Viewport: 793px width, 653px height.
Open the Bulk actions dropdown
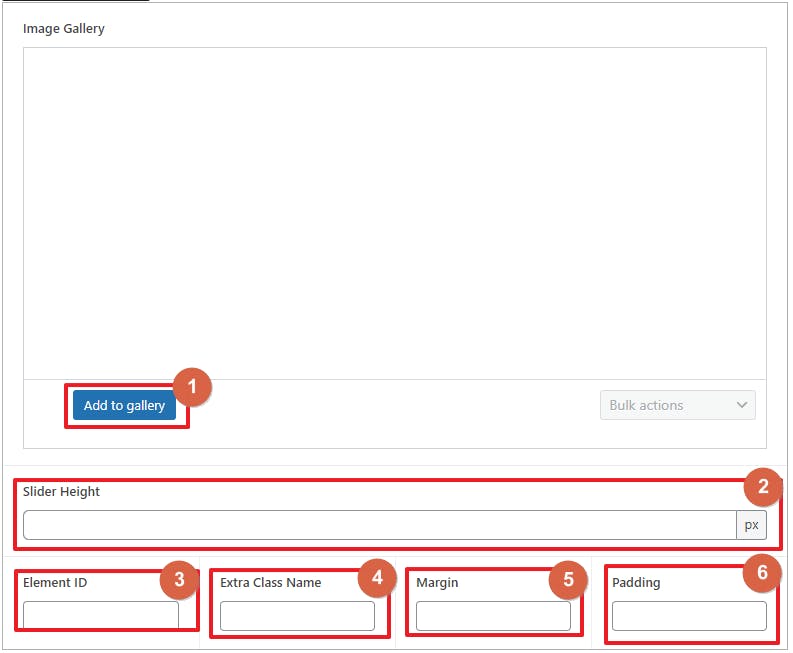click(x=677, y=405)
